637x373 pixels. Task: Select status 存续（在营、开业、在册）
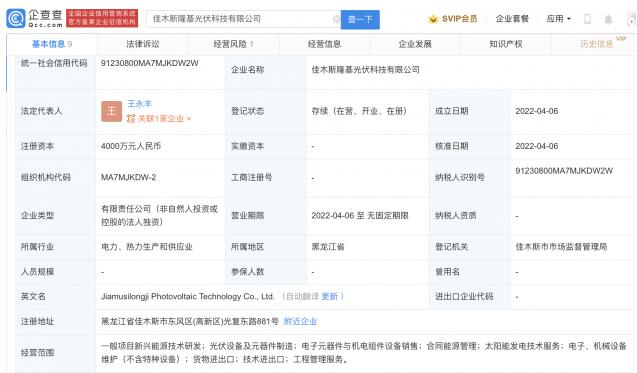[359, 111]
